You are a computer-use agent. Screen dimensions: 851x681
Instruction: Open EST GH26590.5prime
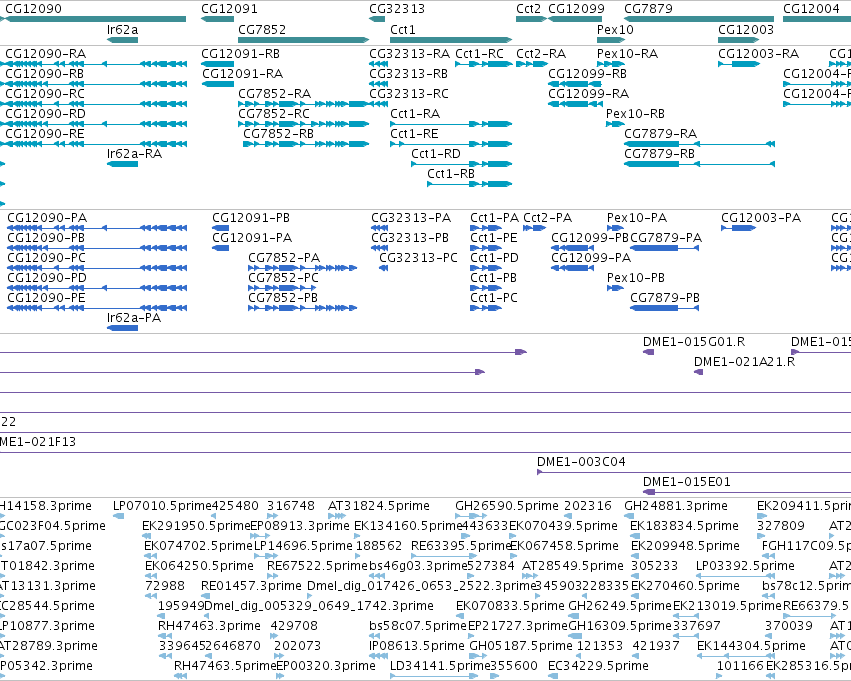point(507,506)
